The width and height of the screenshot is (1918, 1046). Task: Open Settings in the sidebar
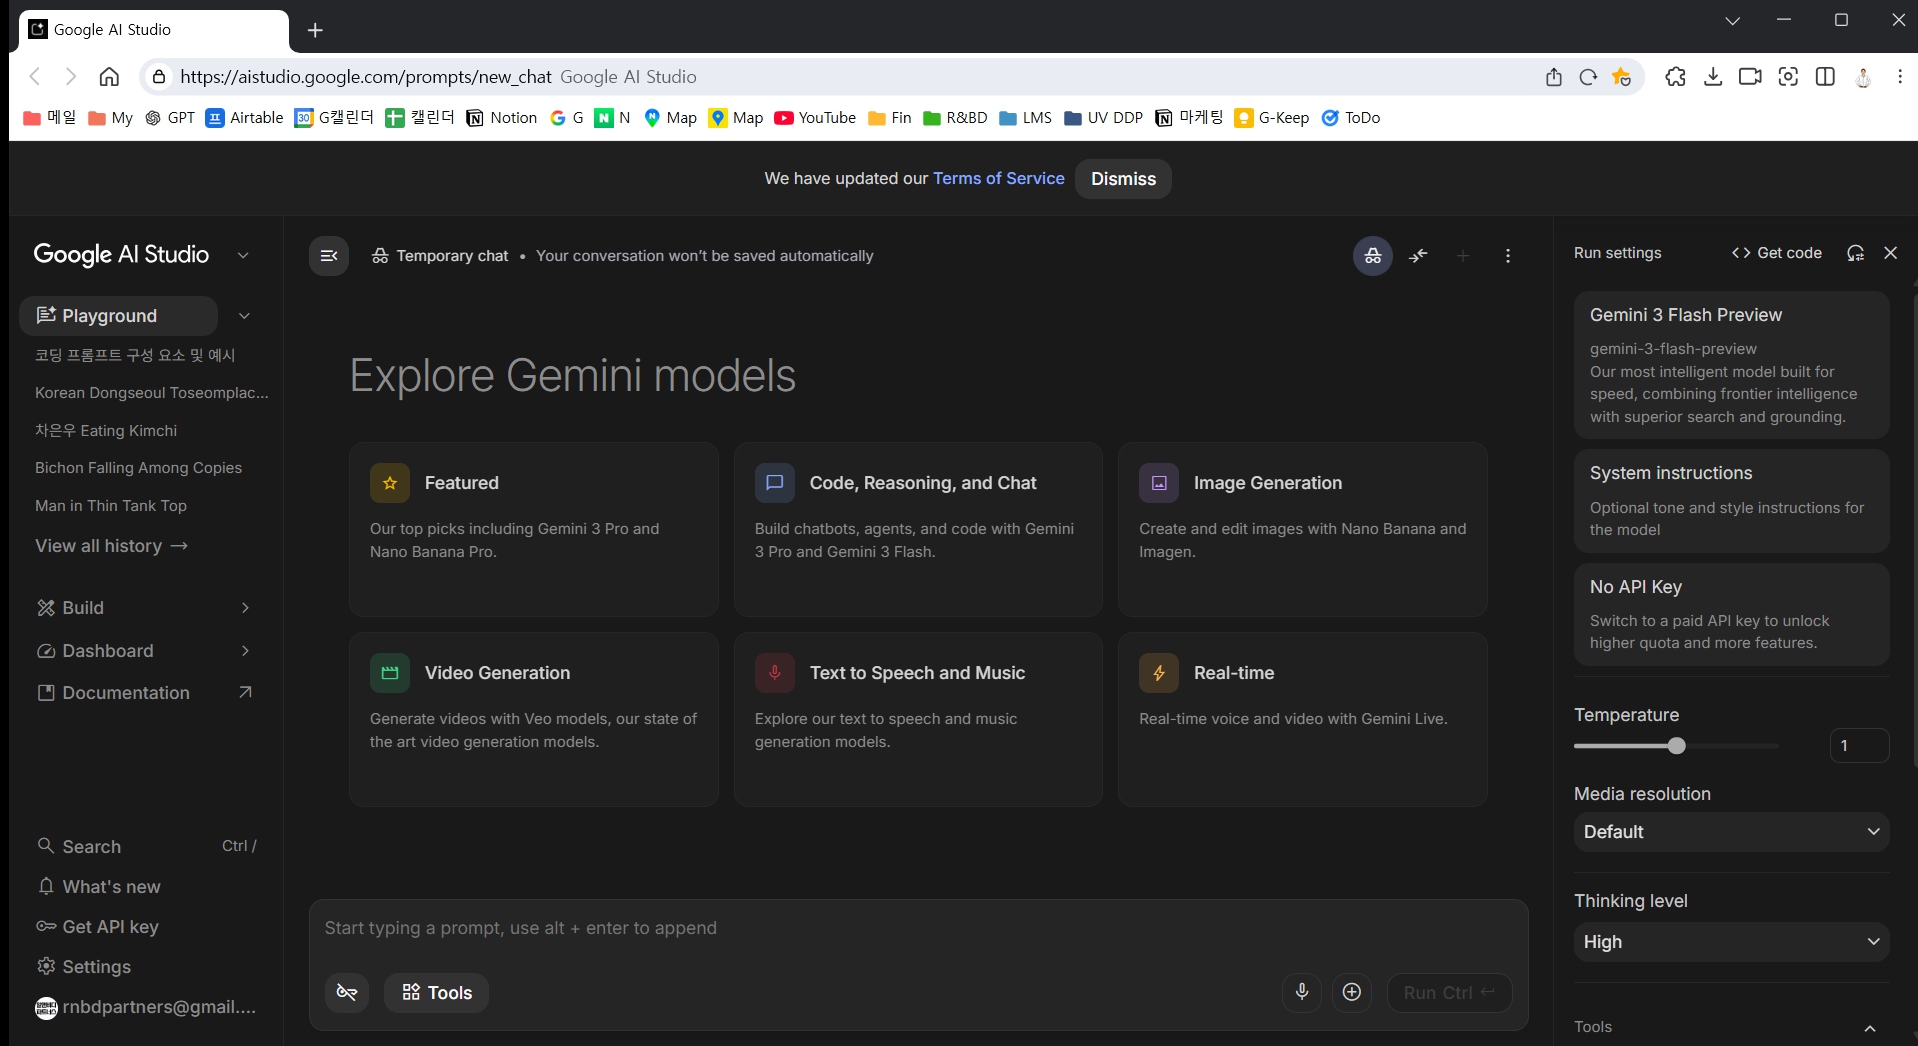point(84,967)
